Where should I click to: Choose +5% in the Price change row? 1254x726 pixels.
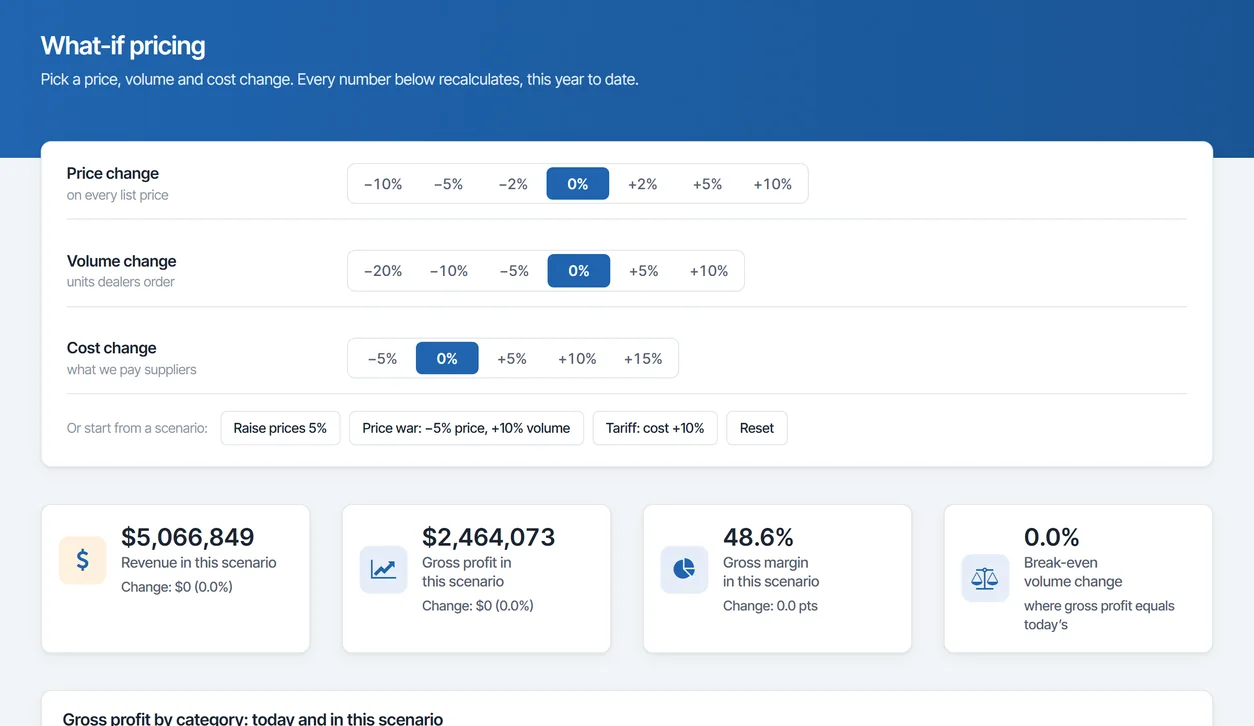coord(707,184)
